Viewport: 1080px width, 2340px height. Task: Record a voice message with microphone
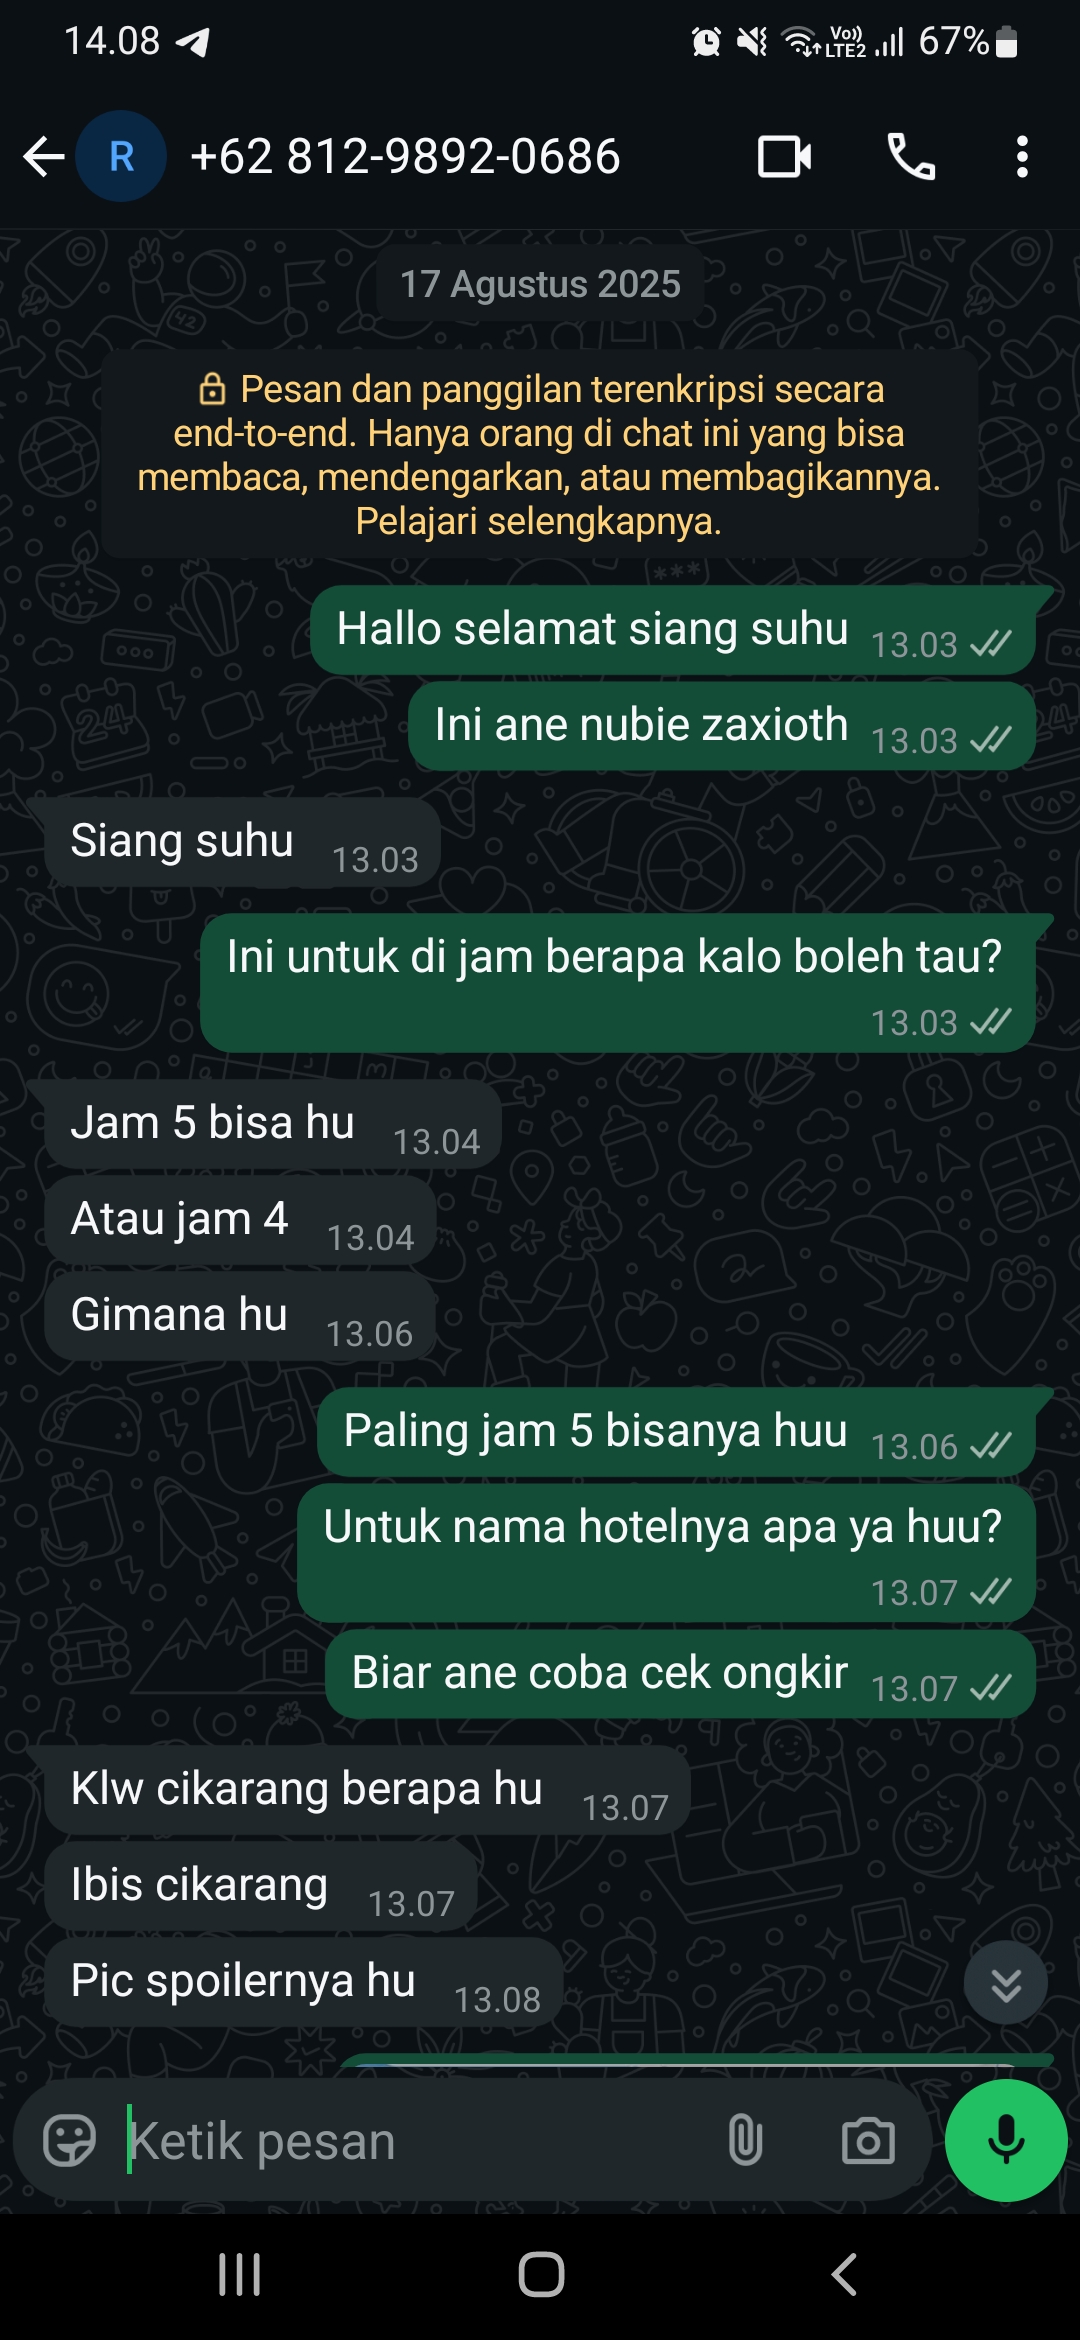click(1006, 2141)
